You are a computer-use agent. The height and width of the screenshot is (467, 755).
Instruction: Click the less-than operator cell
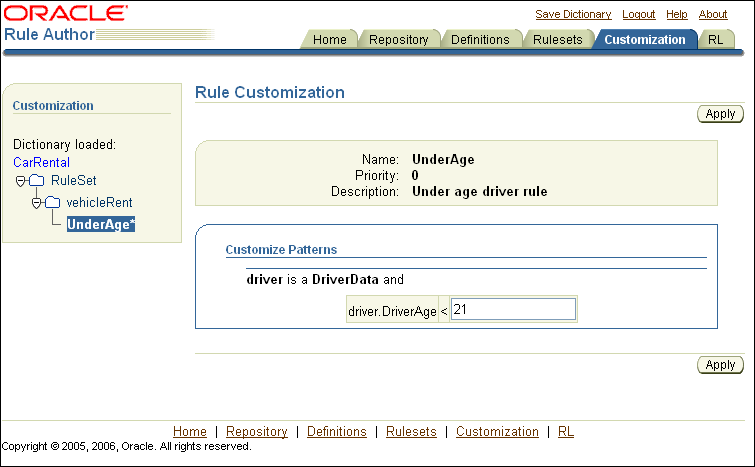(444, 311)
